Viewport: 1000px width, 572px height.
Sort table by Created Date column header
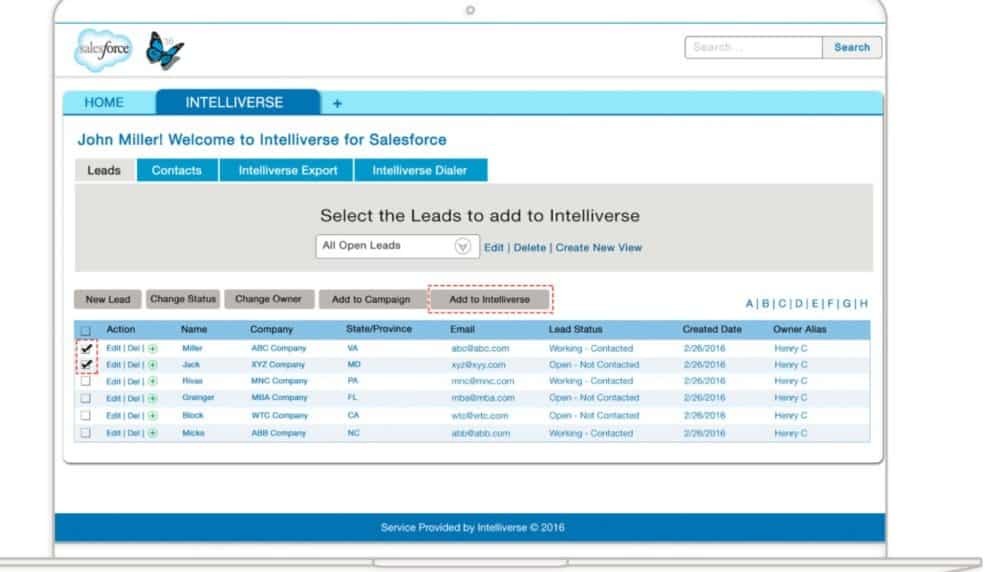(x=714, y=329)
